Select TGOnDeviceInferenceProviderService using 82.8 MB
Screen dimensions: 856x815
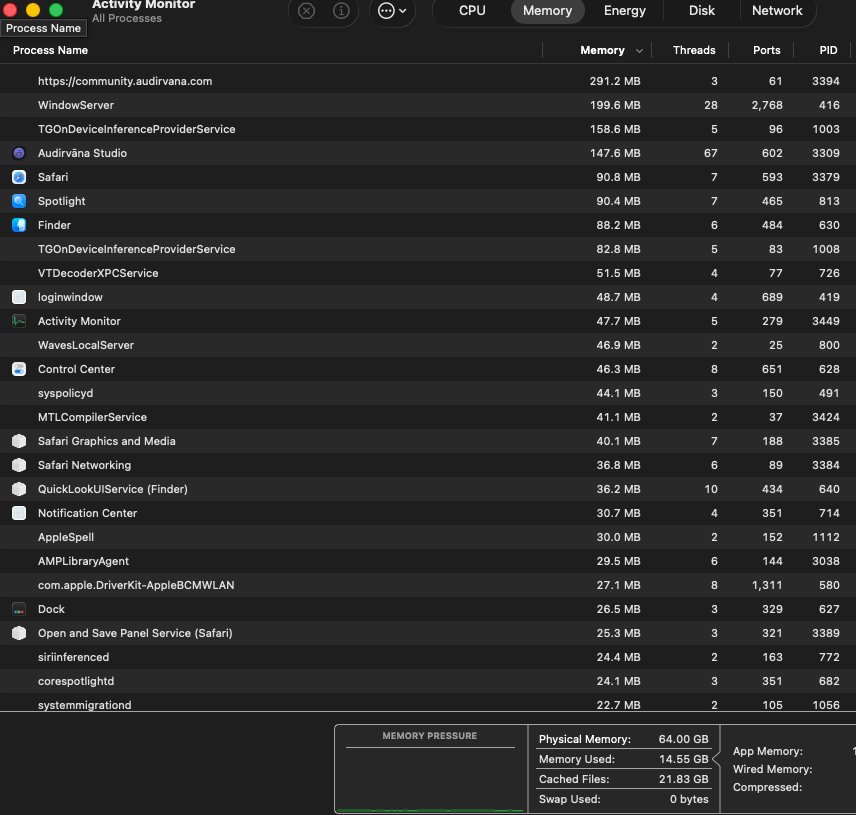coord(428,249)
